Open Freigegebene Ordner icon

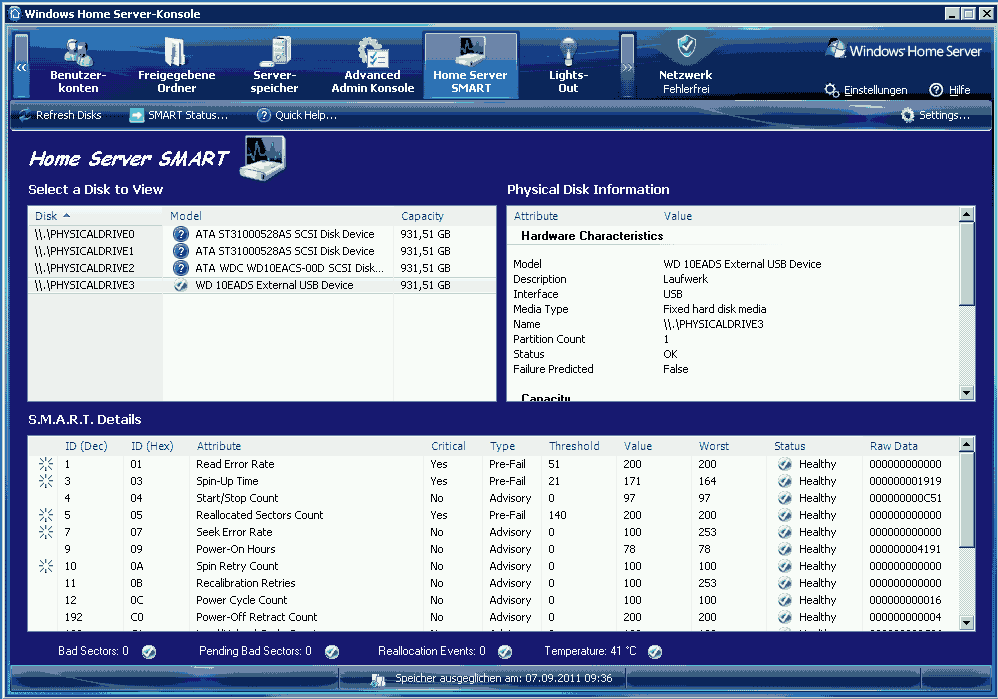tap(176, 51)
